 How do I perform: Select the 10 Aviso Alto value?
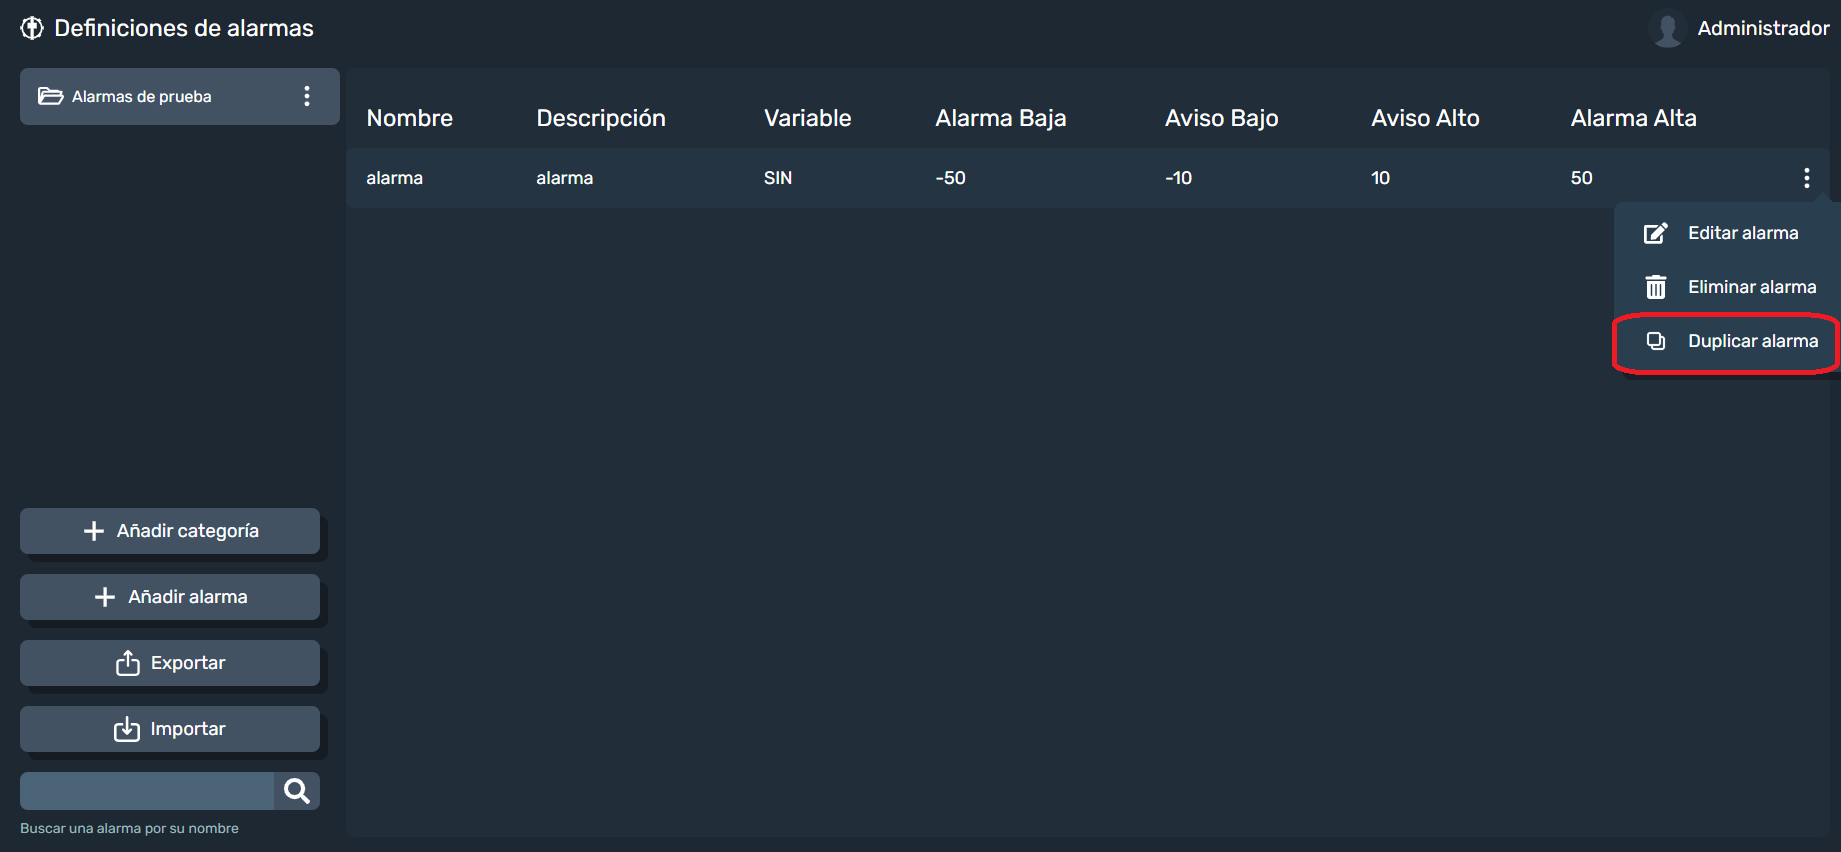pos(1381,178)
